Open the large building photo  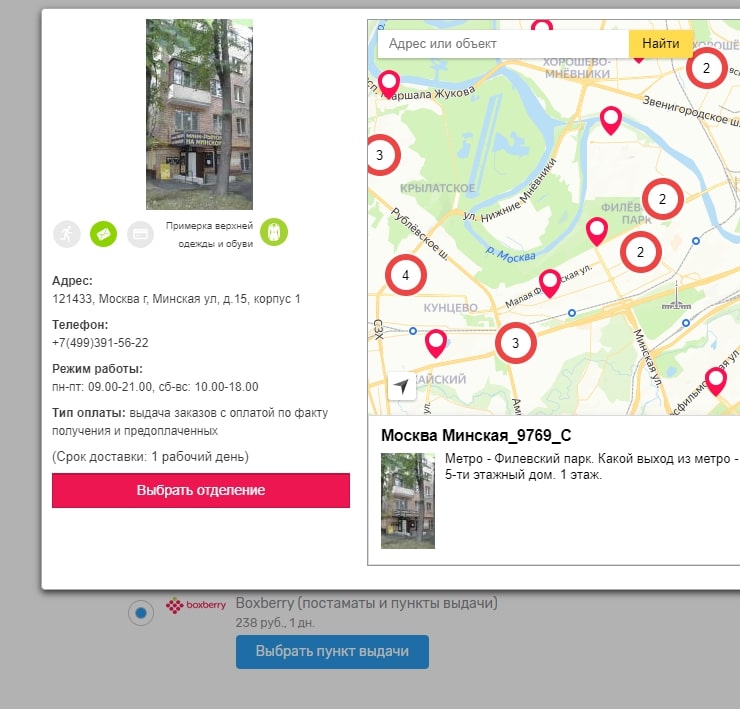coord(199,114)
